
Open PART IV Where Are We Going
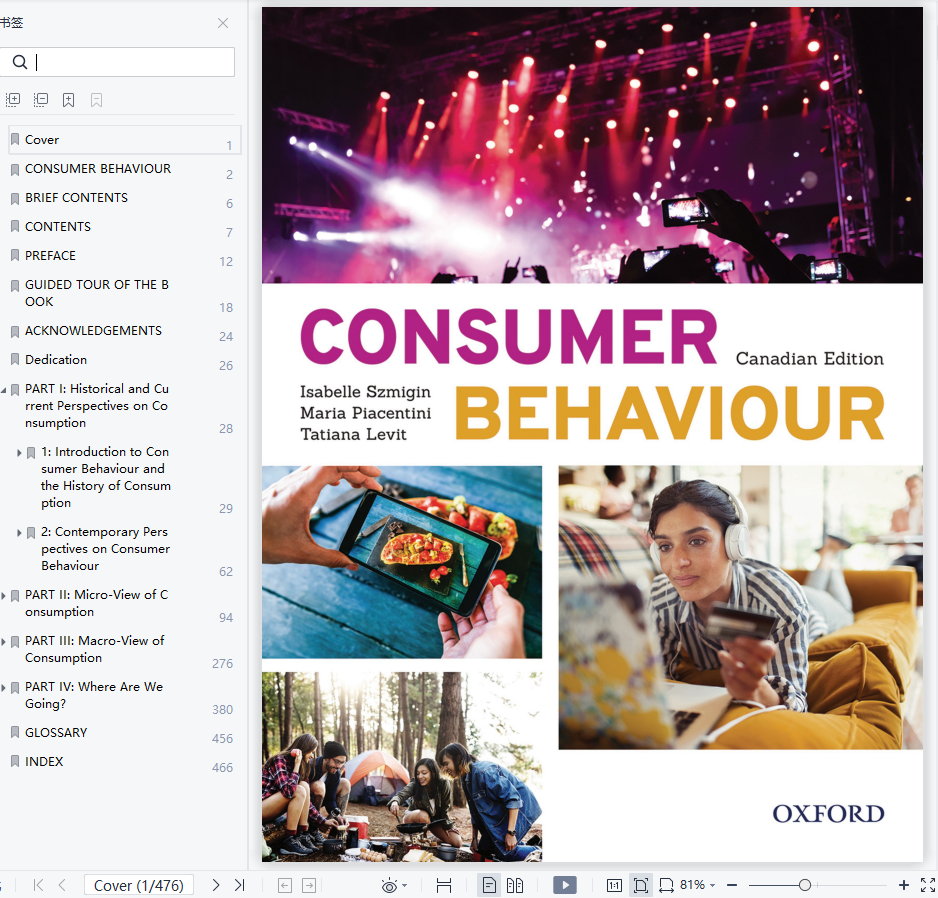click(x=94, y=695)
